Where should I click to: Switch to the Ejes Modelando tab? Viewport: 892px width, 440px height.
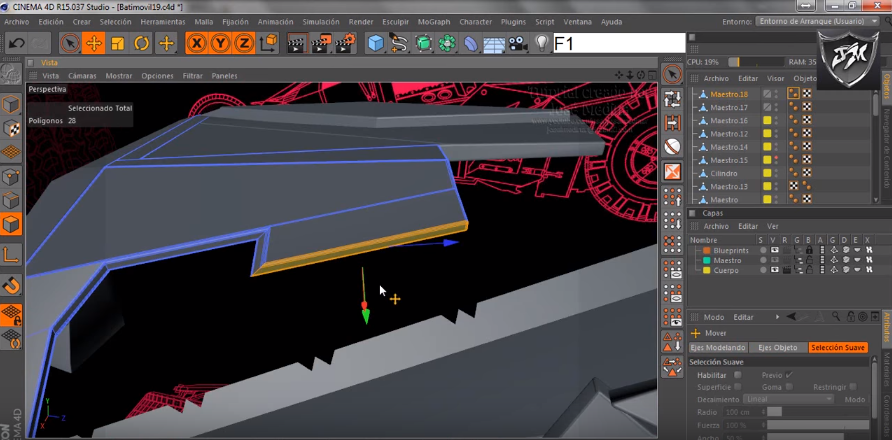point(717,347)
